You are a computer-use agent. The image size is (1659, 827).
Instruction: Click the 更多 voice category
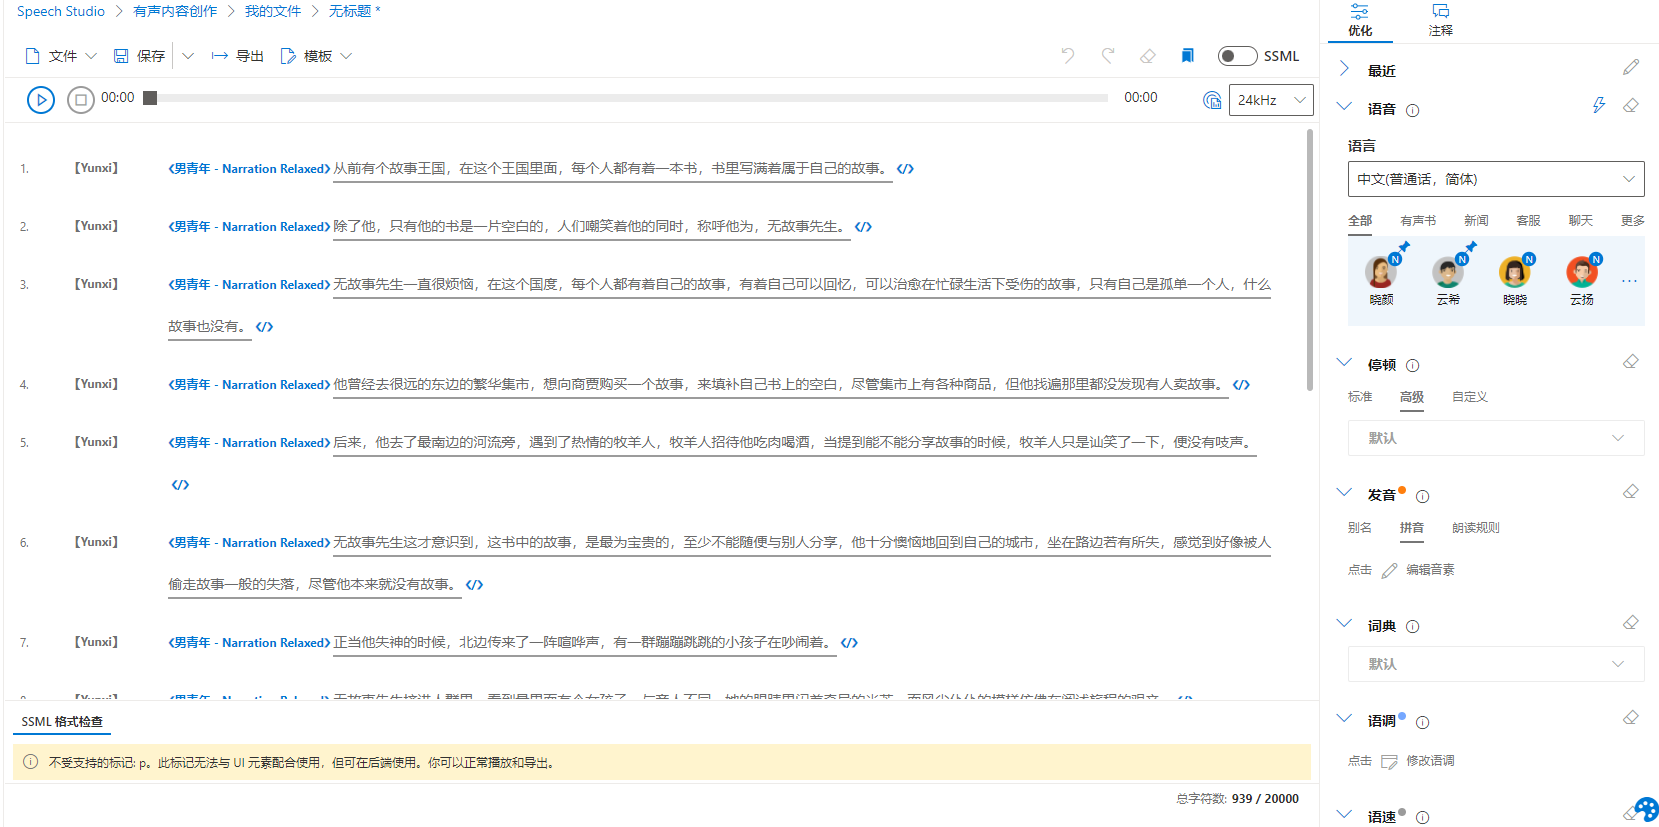tap(1633, 221)
